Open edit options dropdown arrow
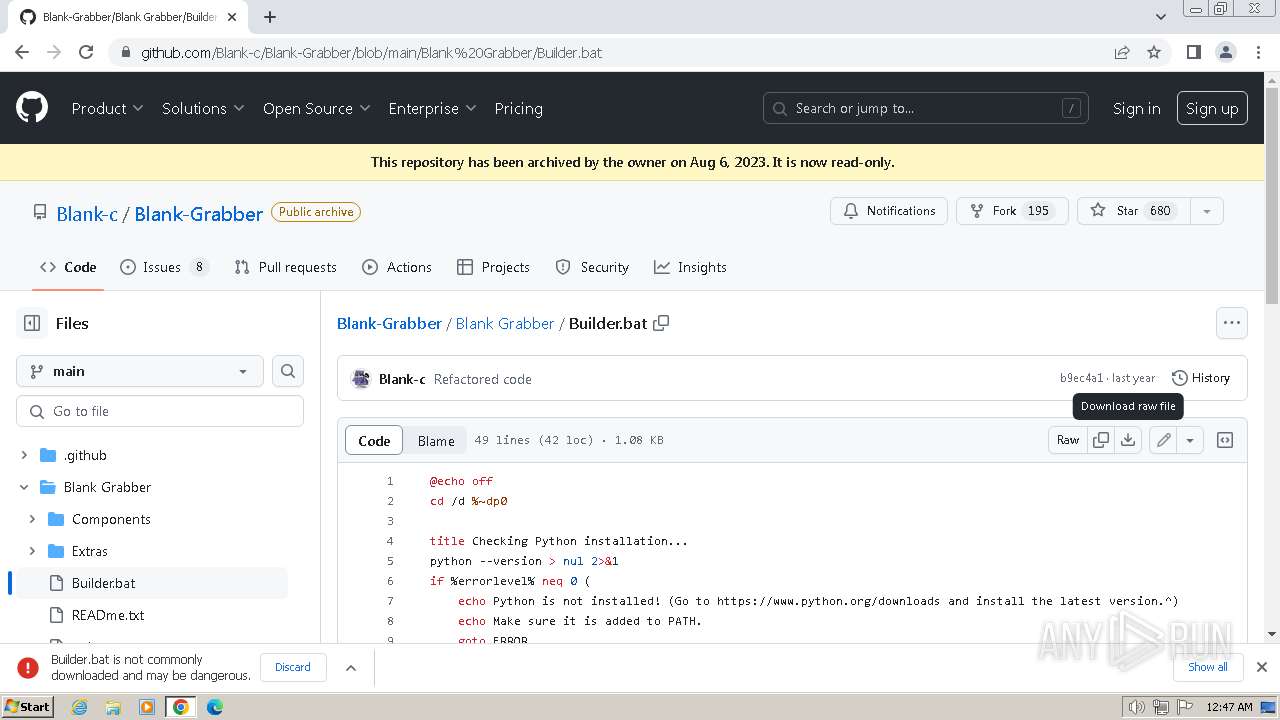Viewport: 1280px width, 720px height. (x=1190, y=440)
